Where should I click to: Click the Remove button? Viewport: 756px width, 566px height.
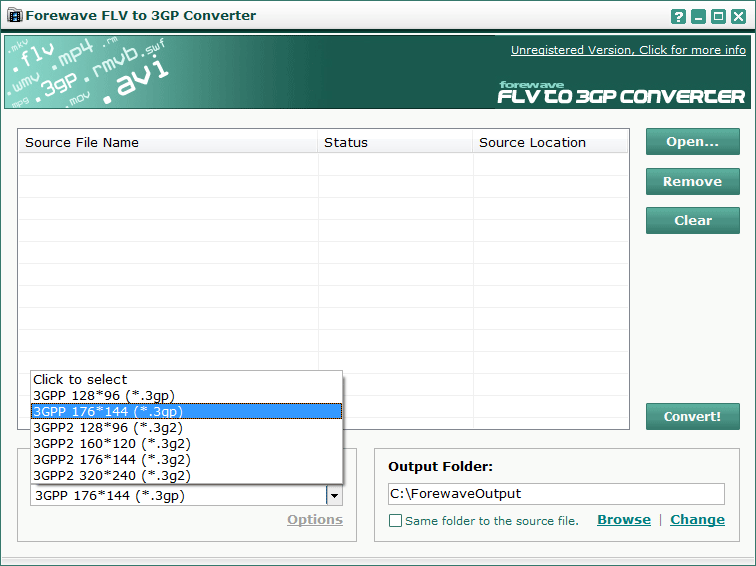click(x=692, y=181)
